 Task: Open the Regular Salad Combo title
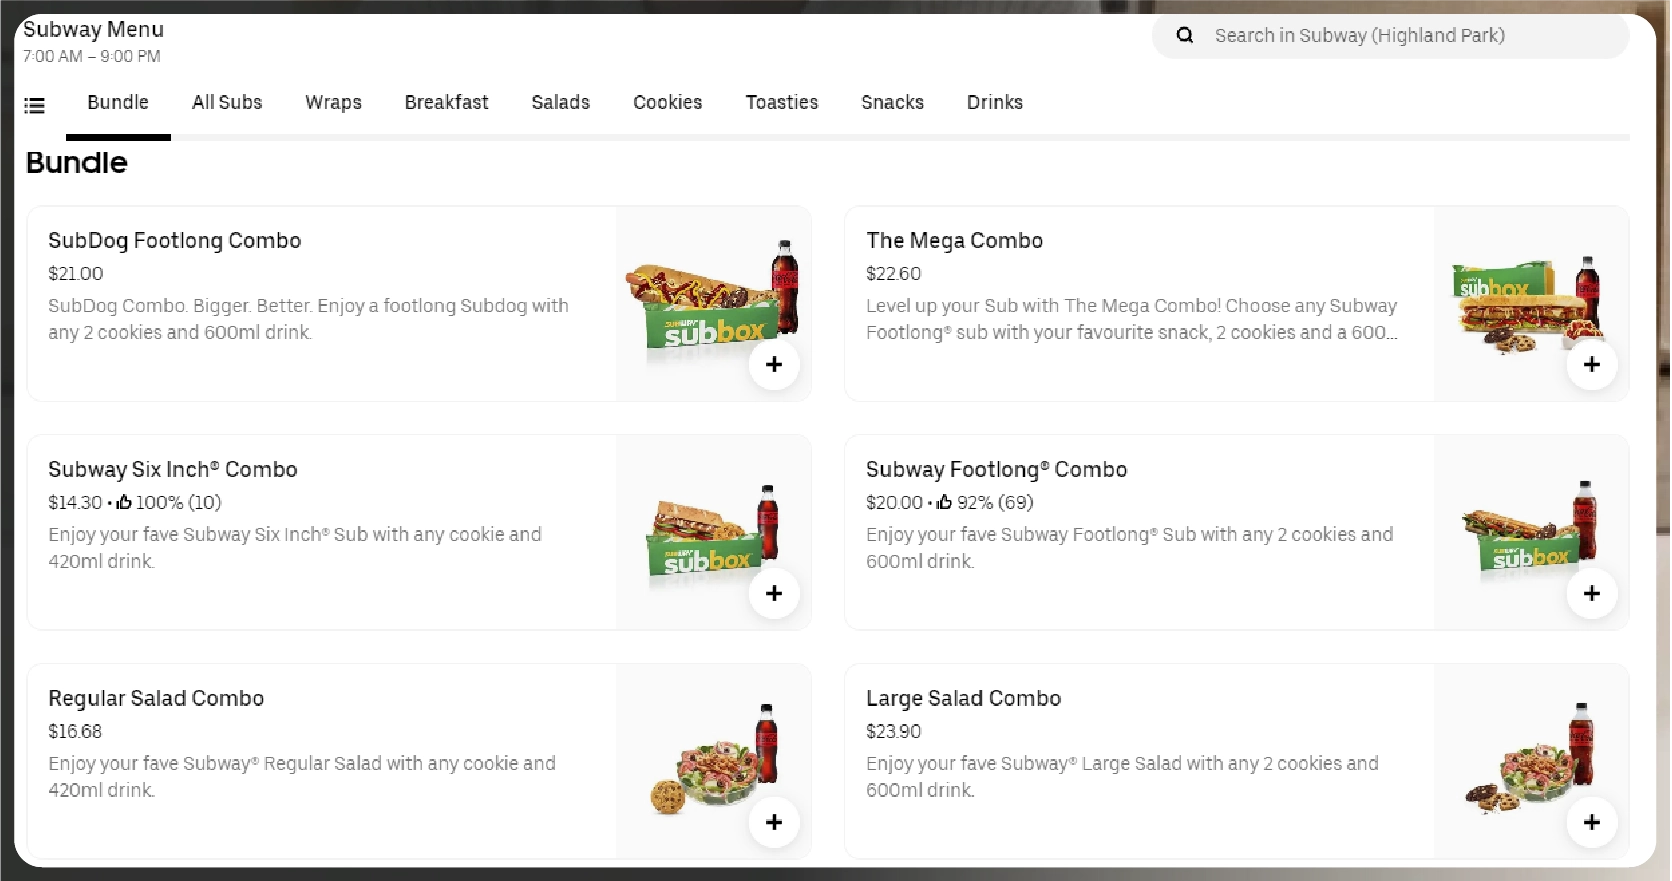point(156,699)
